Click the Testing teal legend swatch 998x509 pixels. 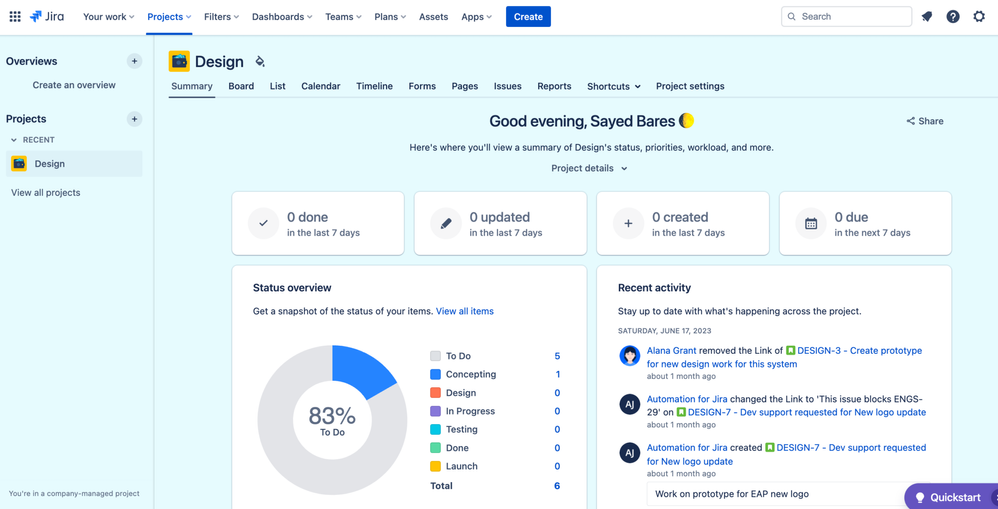click(435, 429)
